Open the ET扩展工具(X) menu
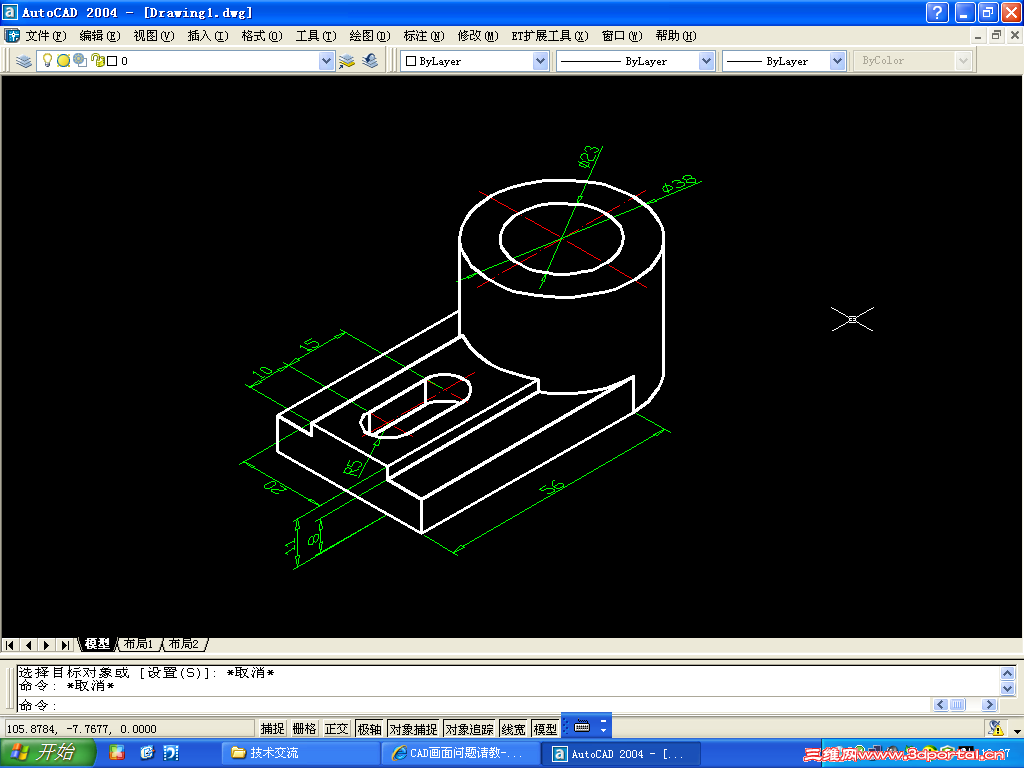The width and height of the screenshot is (1024, 768). [x=550, y=36]
